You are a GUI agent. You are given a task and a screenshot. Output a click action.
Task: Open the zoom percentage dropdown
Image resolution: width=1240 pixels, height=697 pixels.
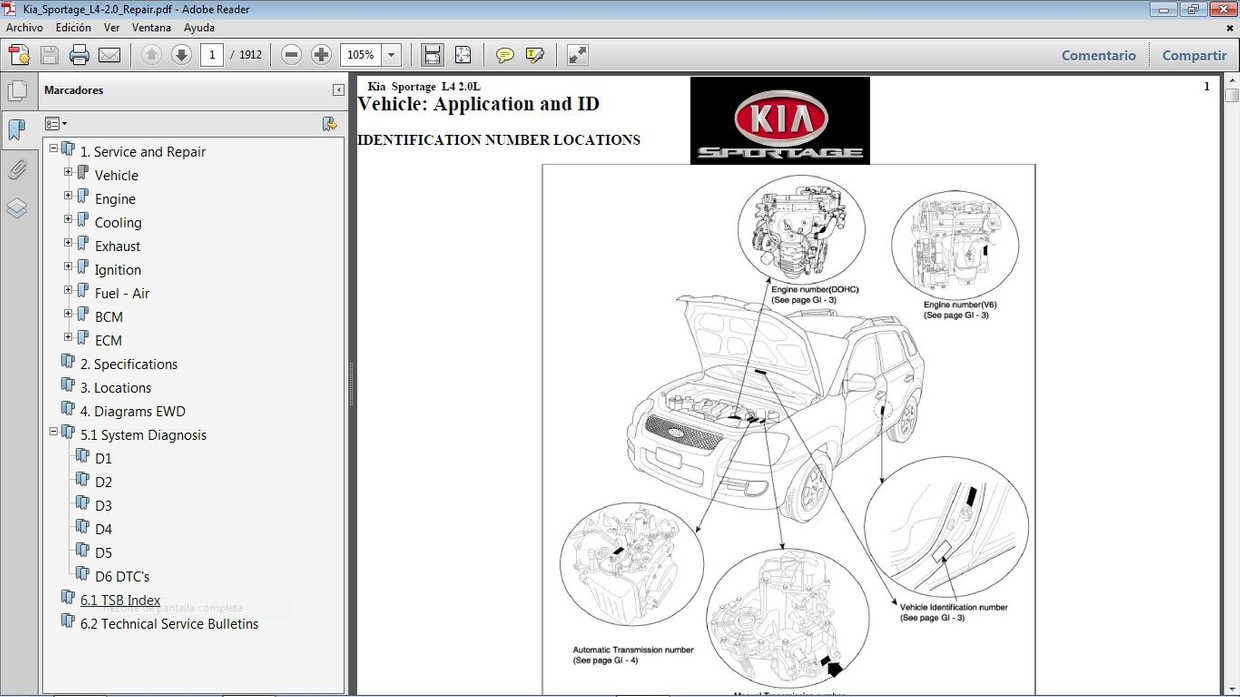coord(391,54)
